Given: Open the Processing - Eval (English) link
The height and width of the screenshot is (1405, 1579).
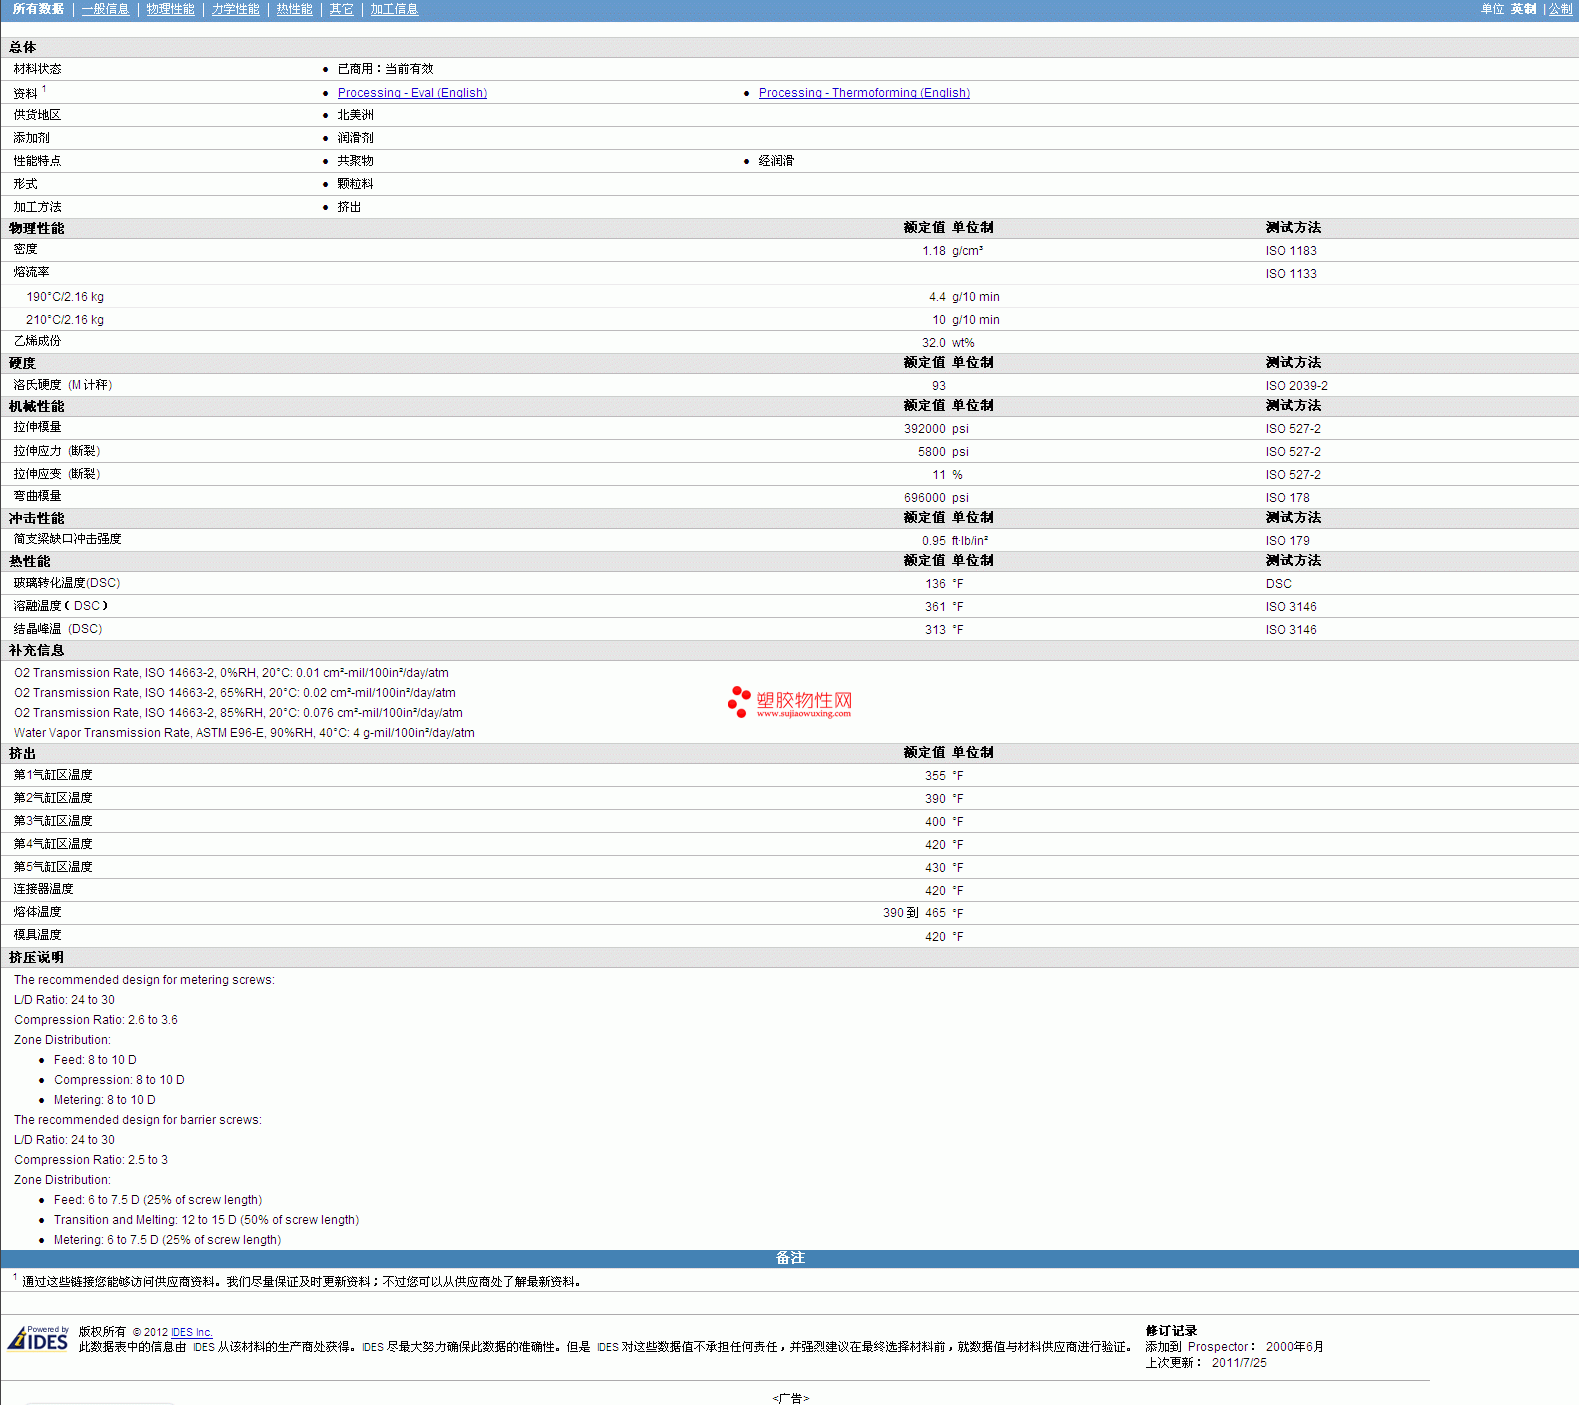Looking at the screenshot, I should tap(412, 93).
